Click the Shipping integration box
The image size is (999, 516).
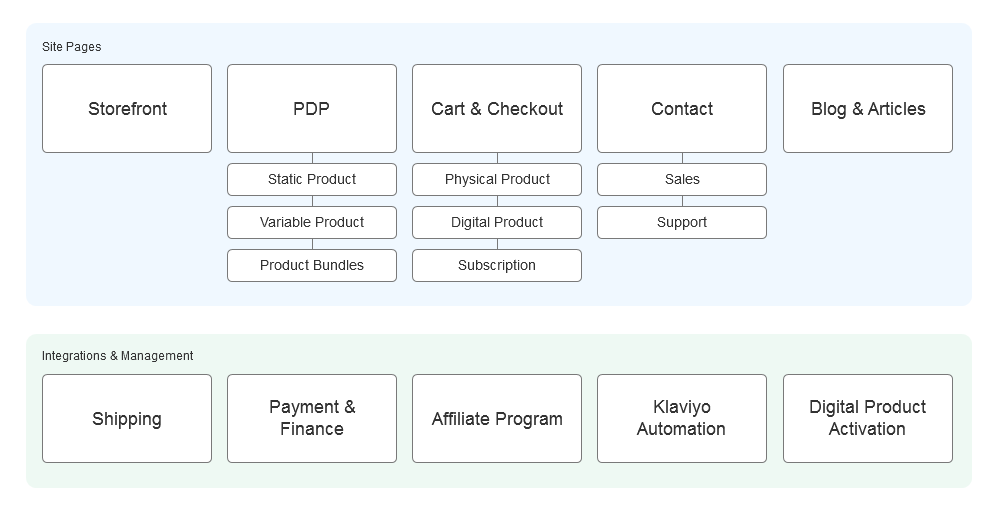click(x=127, y=419)
